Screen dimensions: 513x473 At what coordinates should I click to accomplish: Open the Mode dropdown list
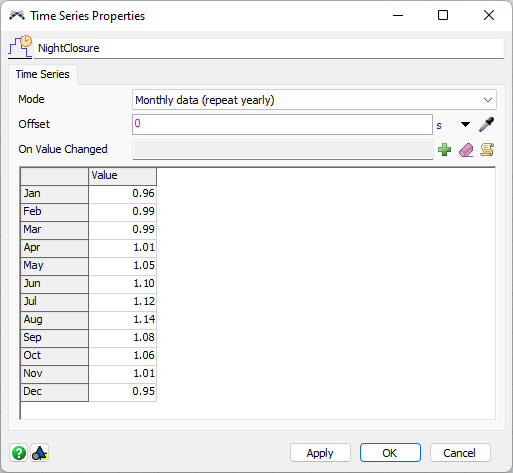point(314,100)
